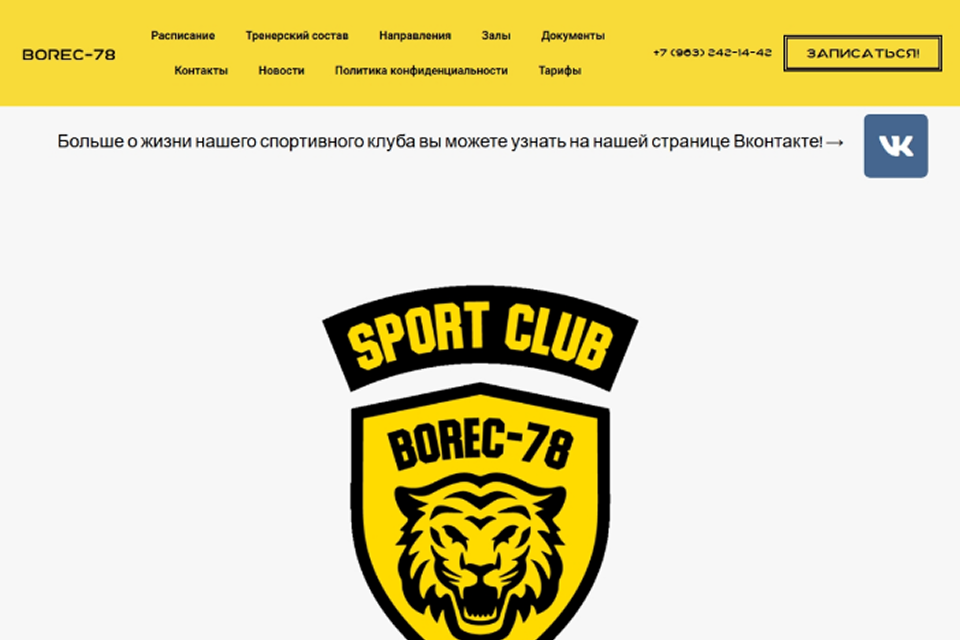
Task: Open Политика конфиденциальности link
Action: coord(421,70)
